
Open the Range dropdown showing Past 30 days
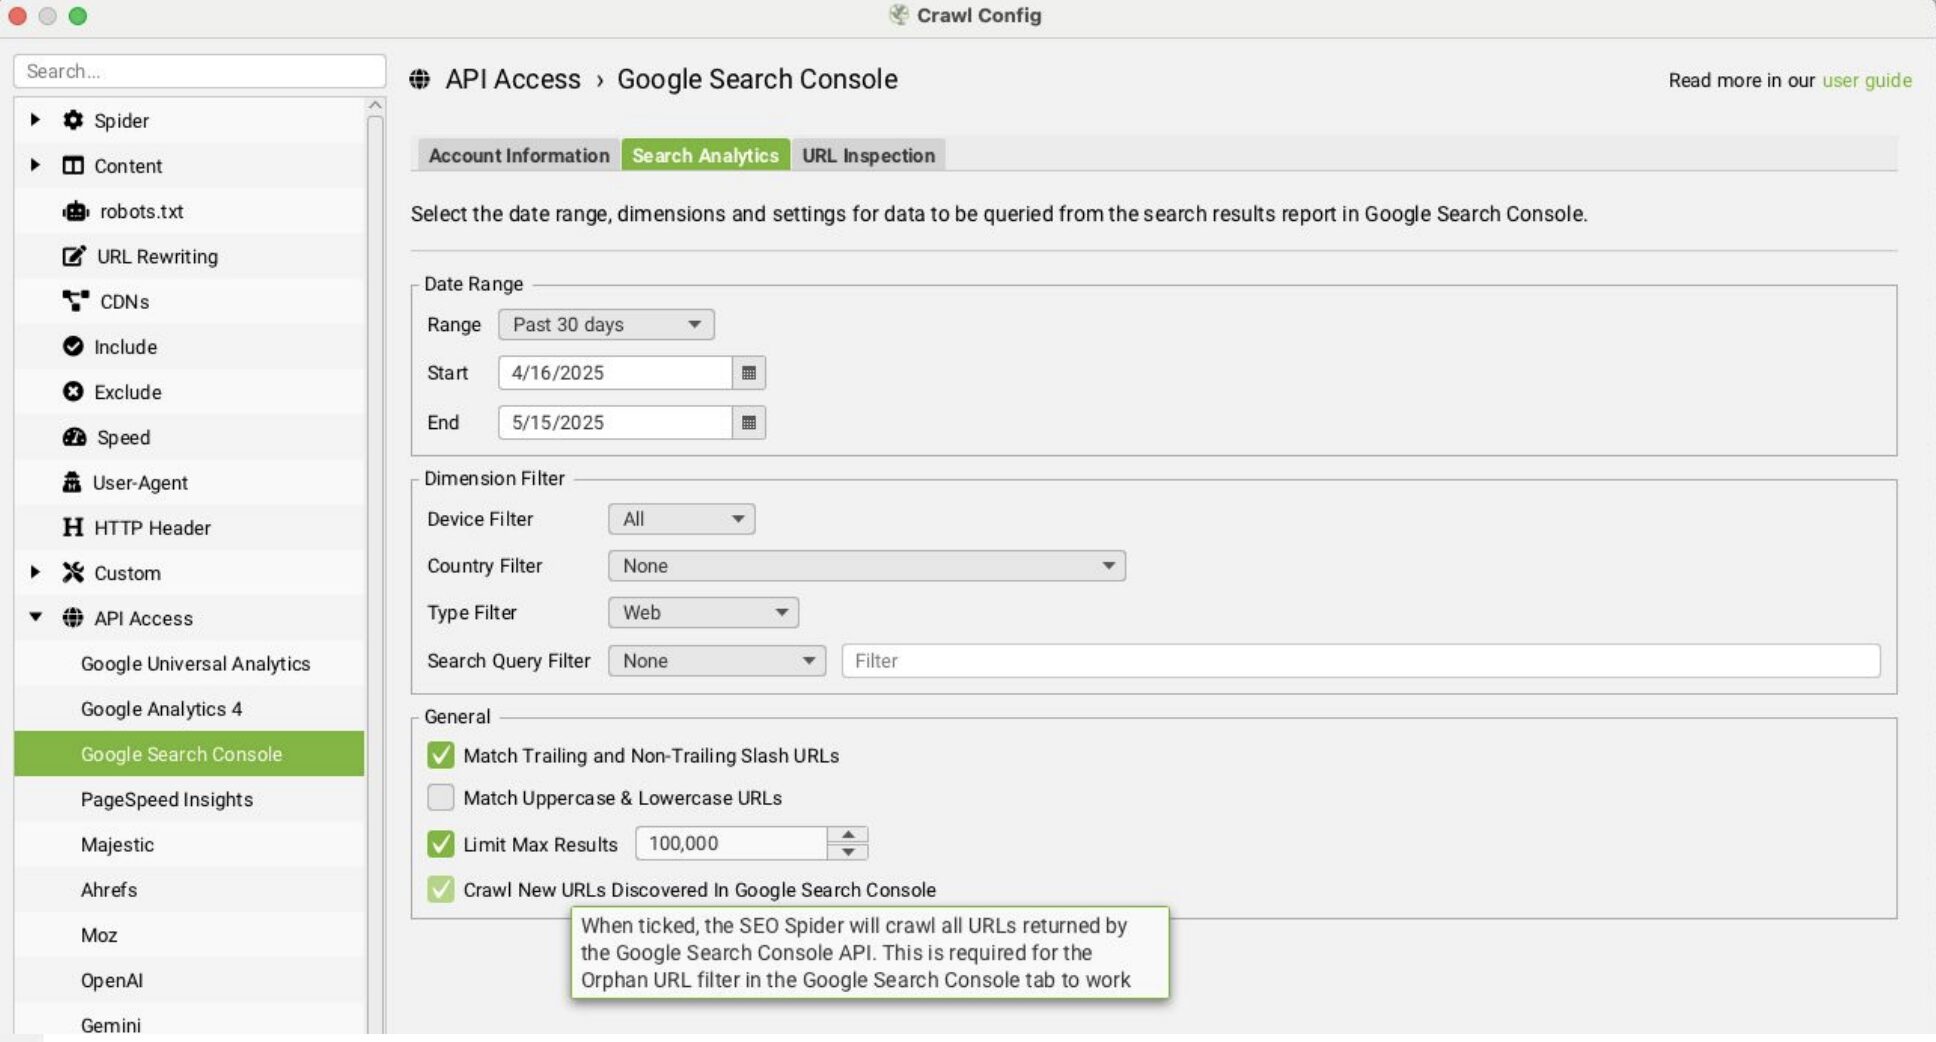click(x=606, y=324)
